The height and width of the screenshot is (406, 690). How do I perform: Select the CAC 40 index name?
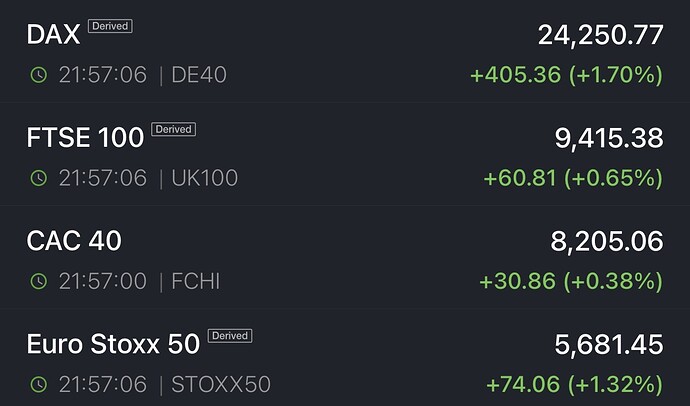(74, 241)
